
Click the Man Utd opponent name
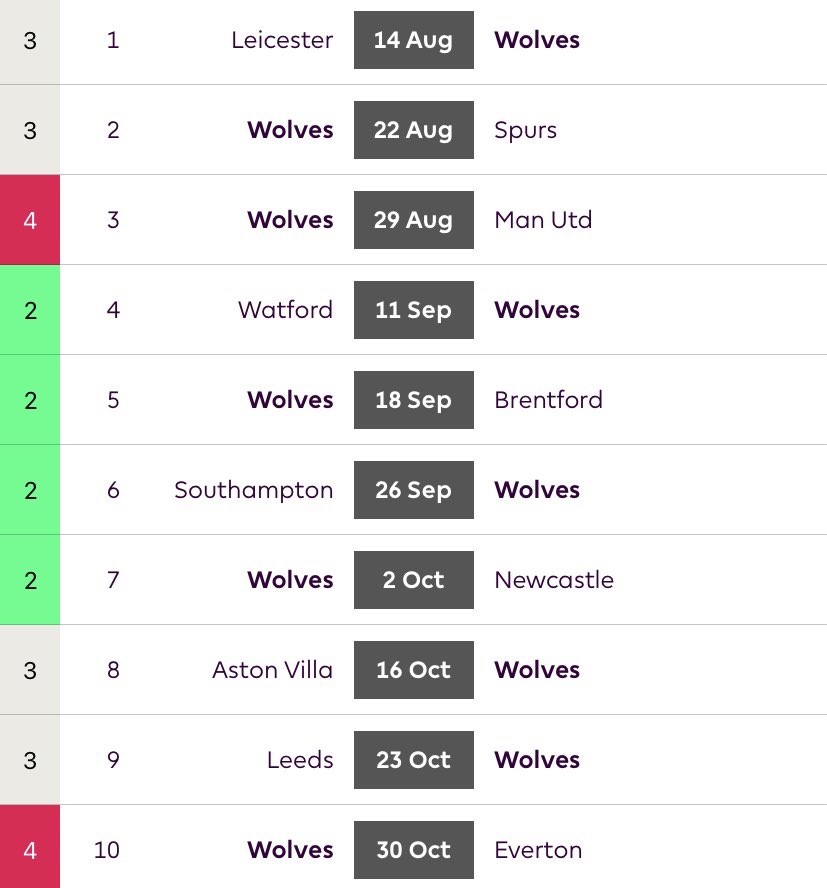pyautogui.click(x=543, y=220)
